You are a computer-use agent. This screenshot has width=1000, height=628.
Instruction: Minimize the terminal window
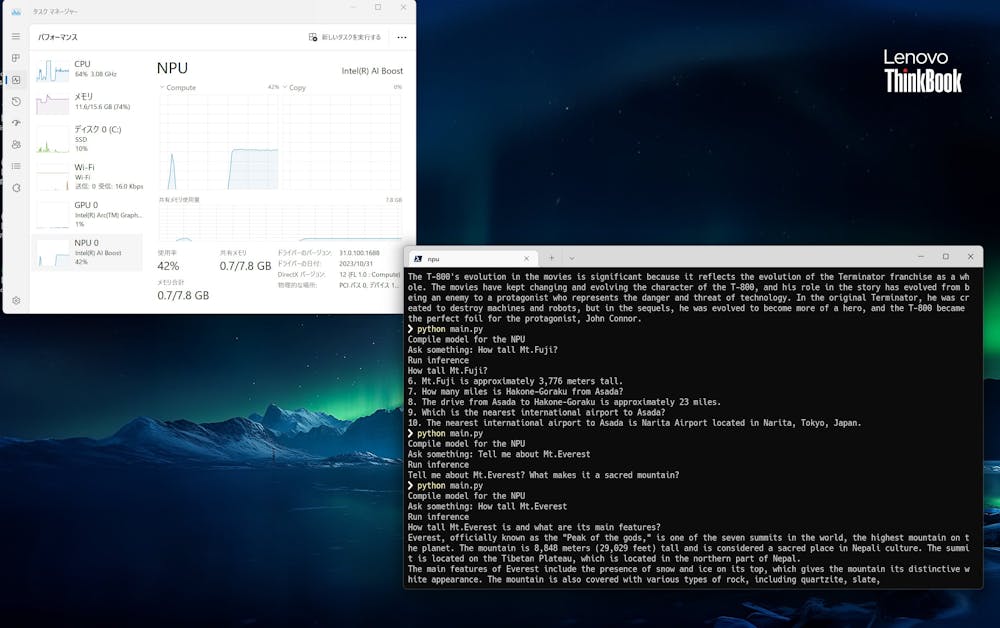[921, 256]
